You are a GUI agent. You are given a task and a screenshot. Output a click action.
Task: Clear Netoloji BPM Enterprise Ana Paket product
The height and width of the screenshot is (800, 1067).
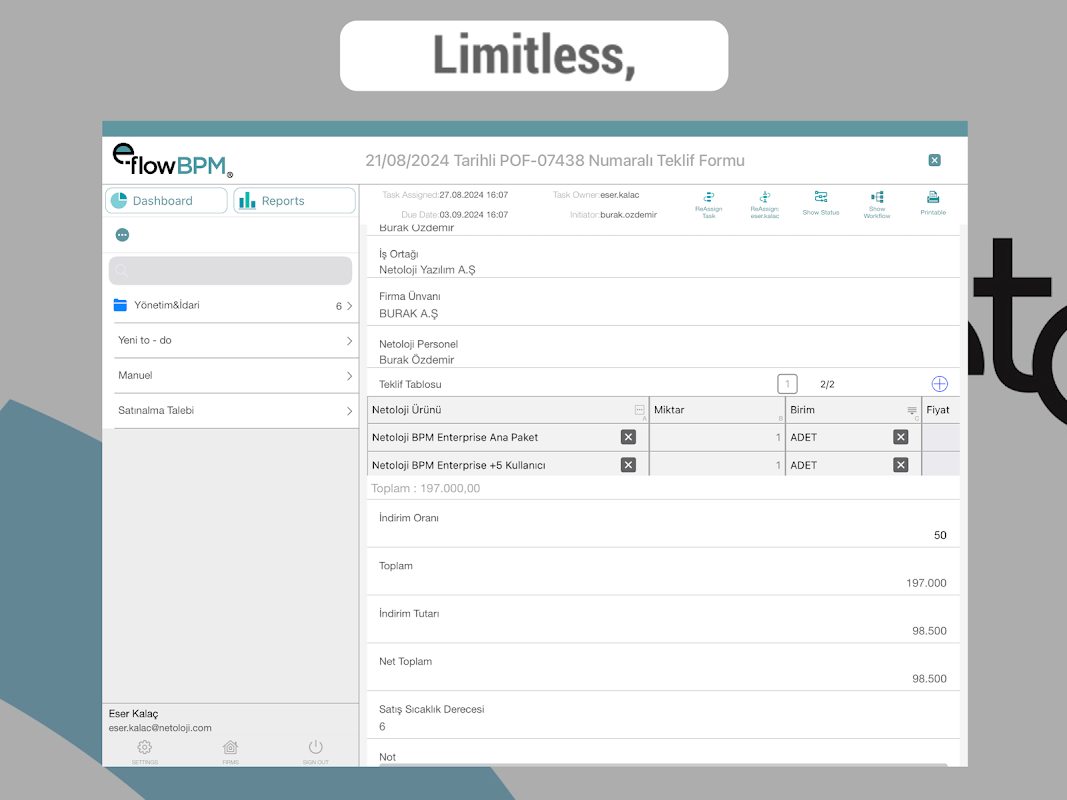(628, 437)
